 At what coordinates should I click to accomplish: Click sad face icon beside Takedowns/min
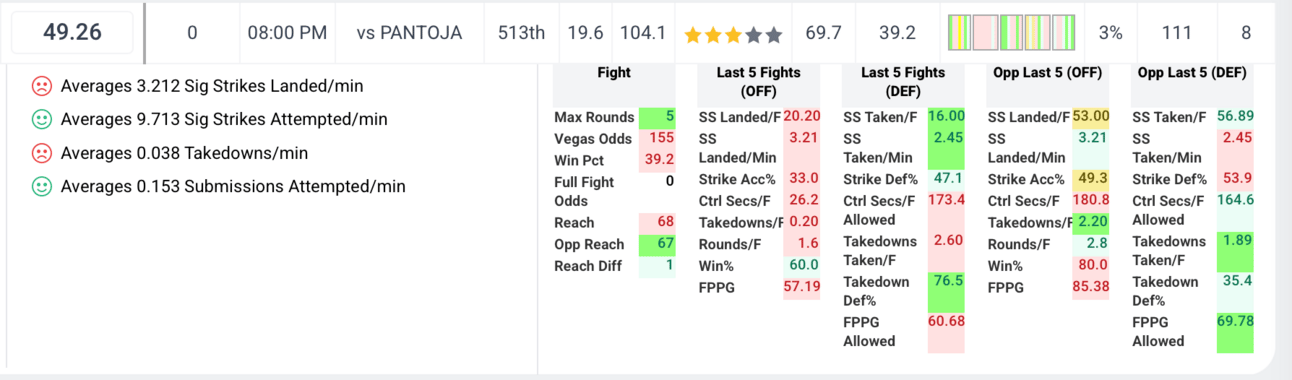pos(42,153)
